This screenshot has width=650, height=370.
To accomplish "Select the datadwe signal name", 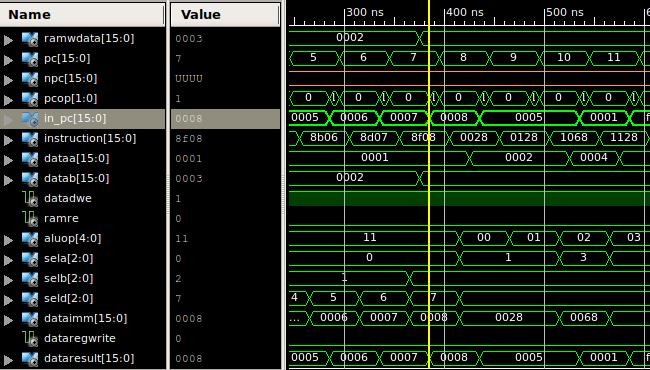I will 68,198.
